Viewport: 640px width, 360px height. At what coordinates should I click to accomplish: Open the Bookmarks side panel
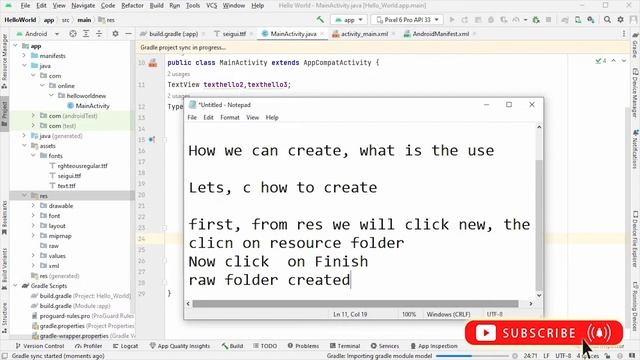pyautogui.click(x=4, y=218)
